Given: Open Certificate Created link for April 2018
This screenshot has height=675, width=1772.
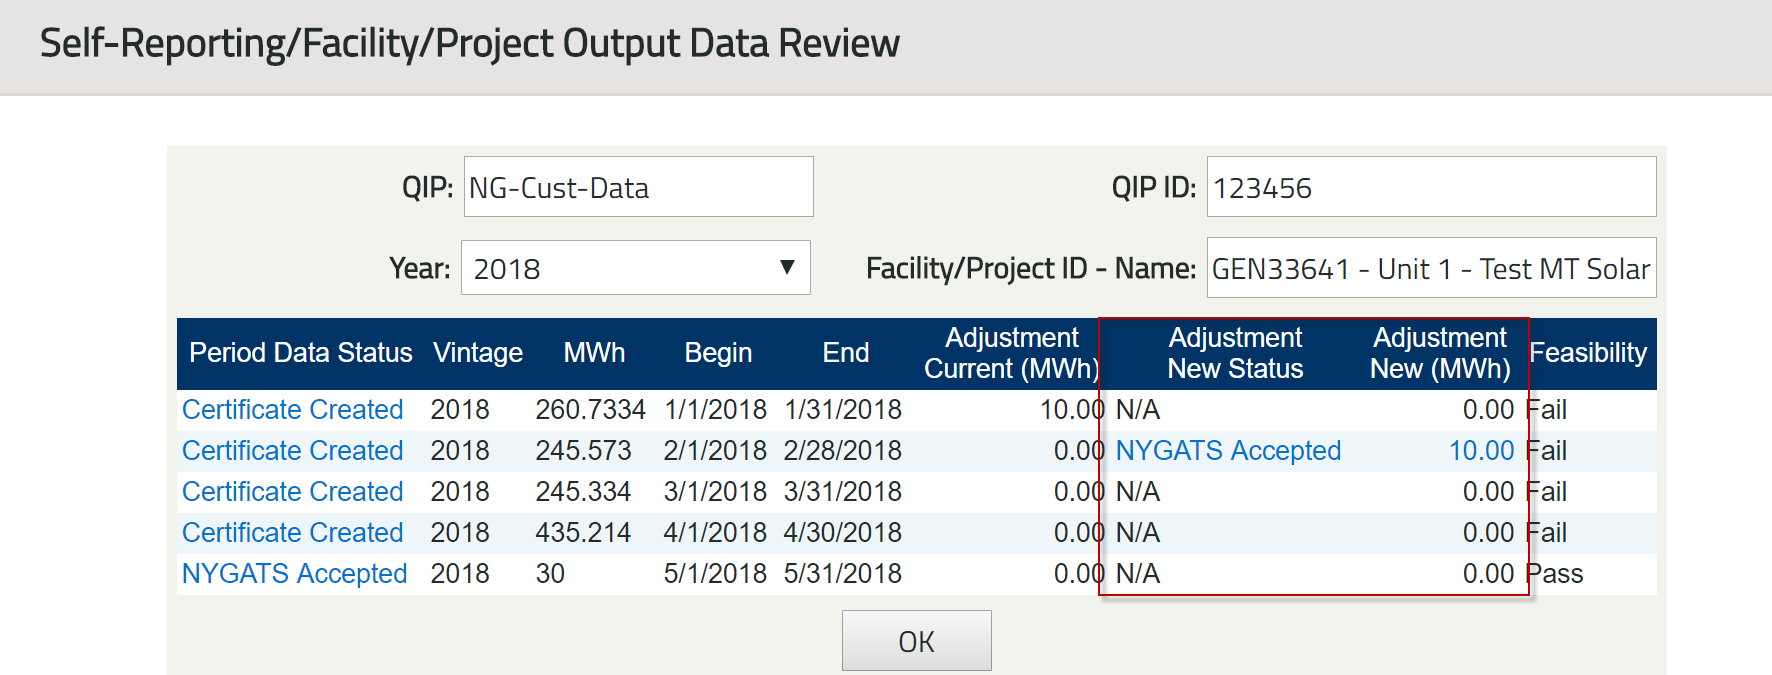Looking at the screenshot, I should click(x=292, y=533).
